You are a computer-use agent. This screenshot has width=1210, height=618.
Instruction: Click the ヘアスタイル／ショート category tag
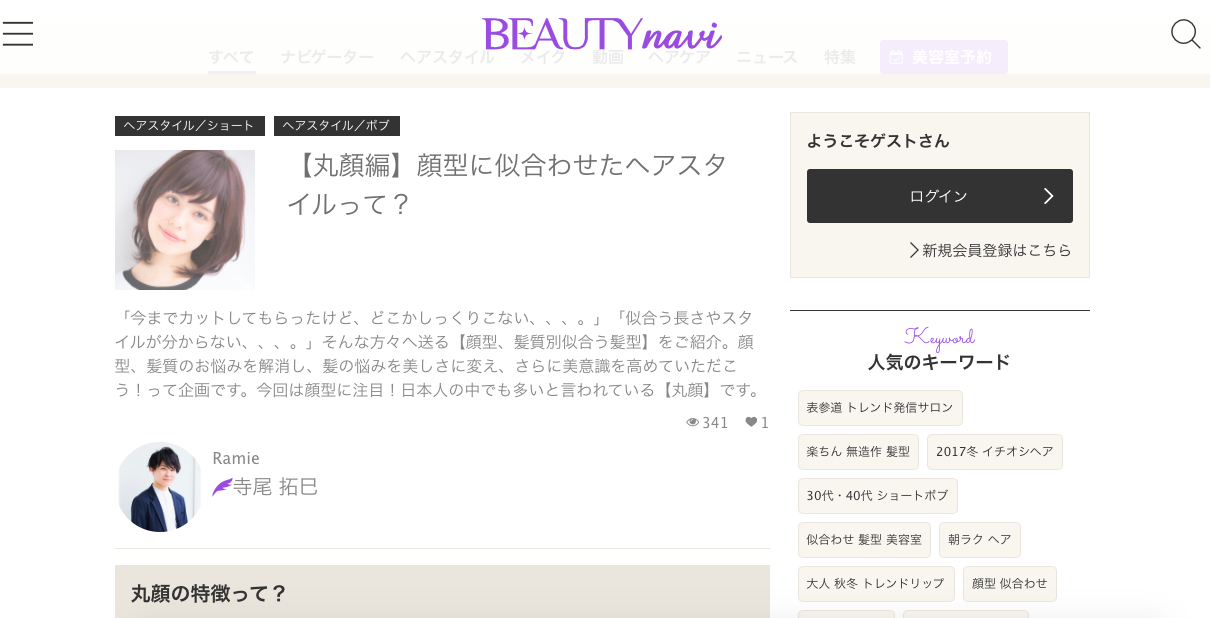(x=189, y=126)
